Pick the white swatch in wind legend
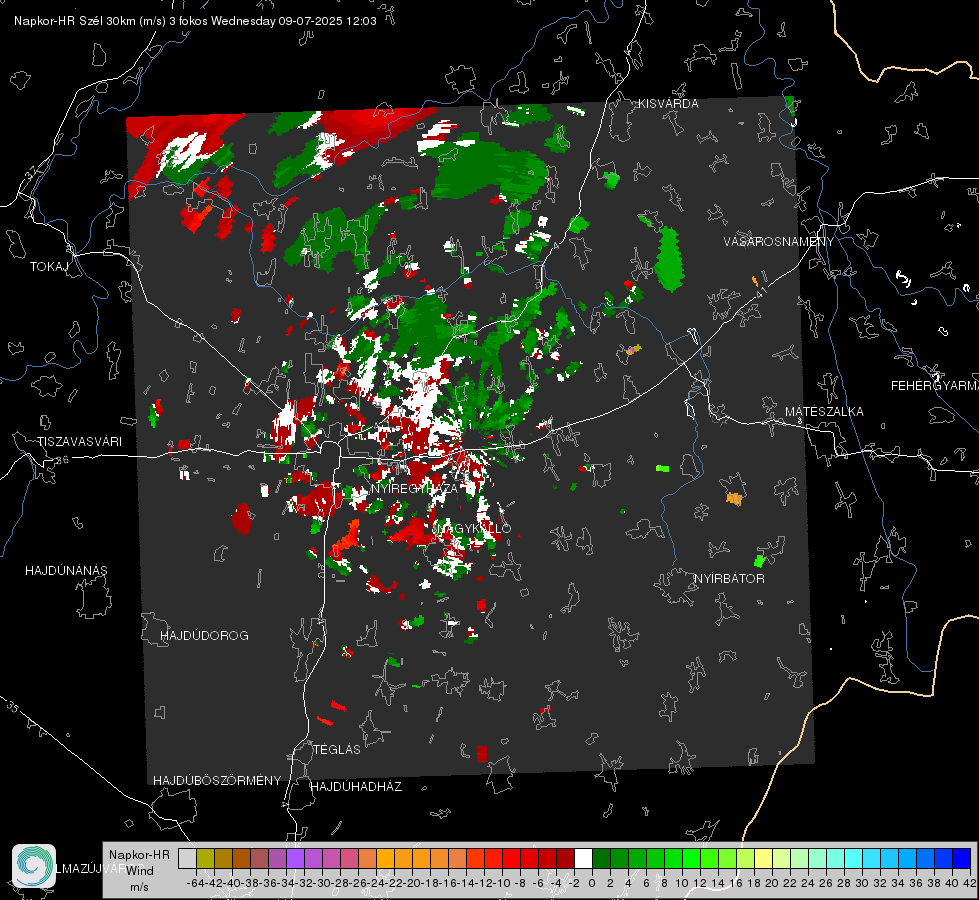Image resolution: width=979 pixels, height=900 pixels. point(583,858)
